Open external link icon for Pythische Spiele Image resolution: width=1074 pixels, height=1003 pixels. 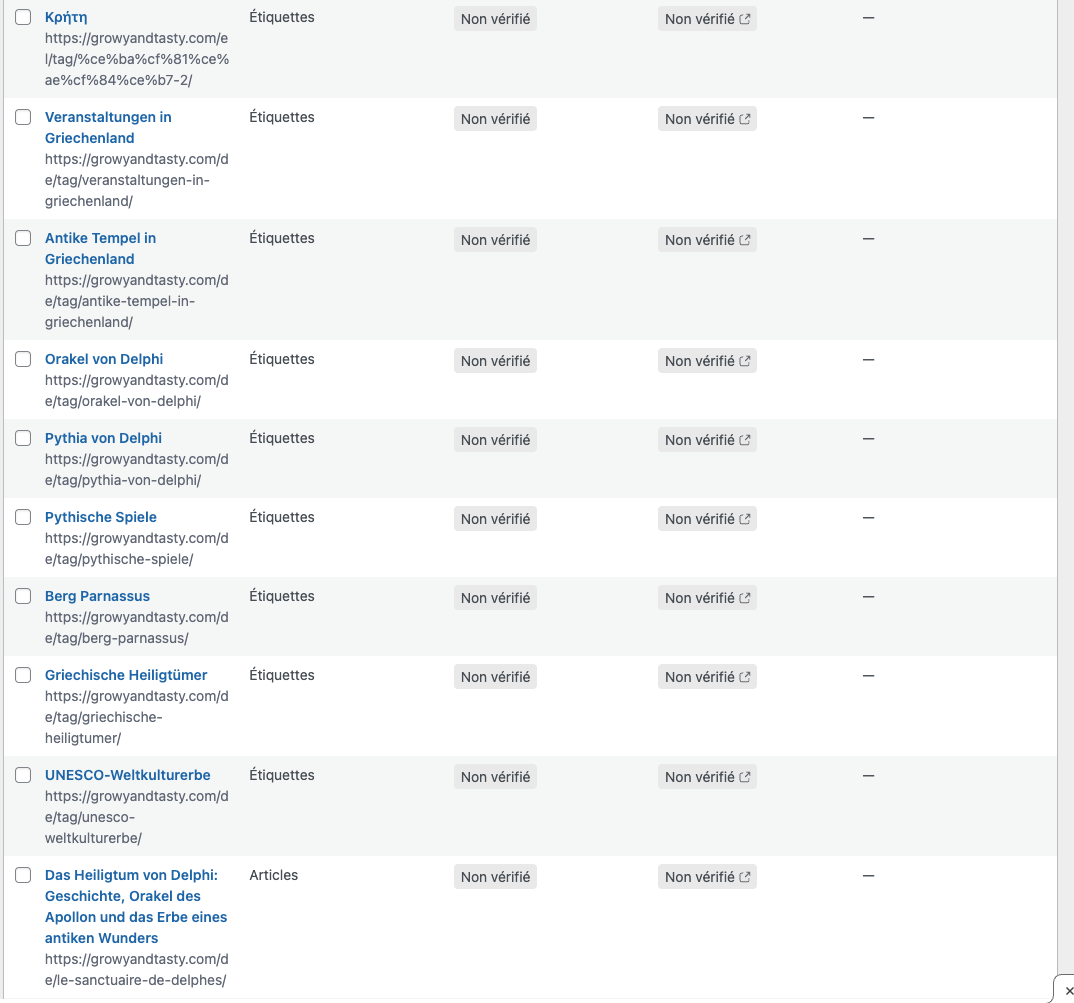coord(744,519)
